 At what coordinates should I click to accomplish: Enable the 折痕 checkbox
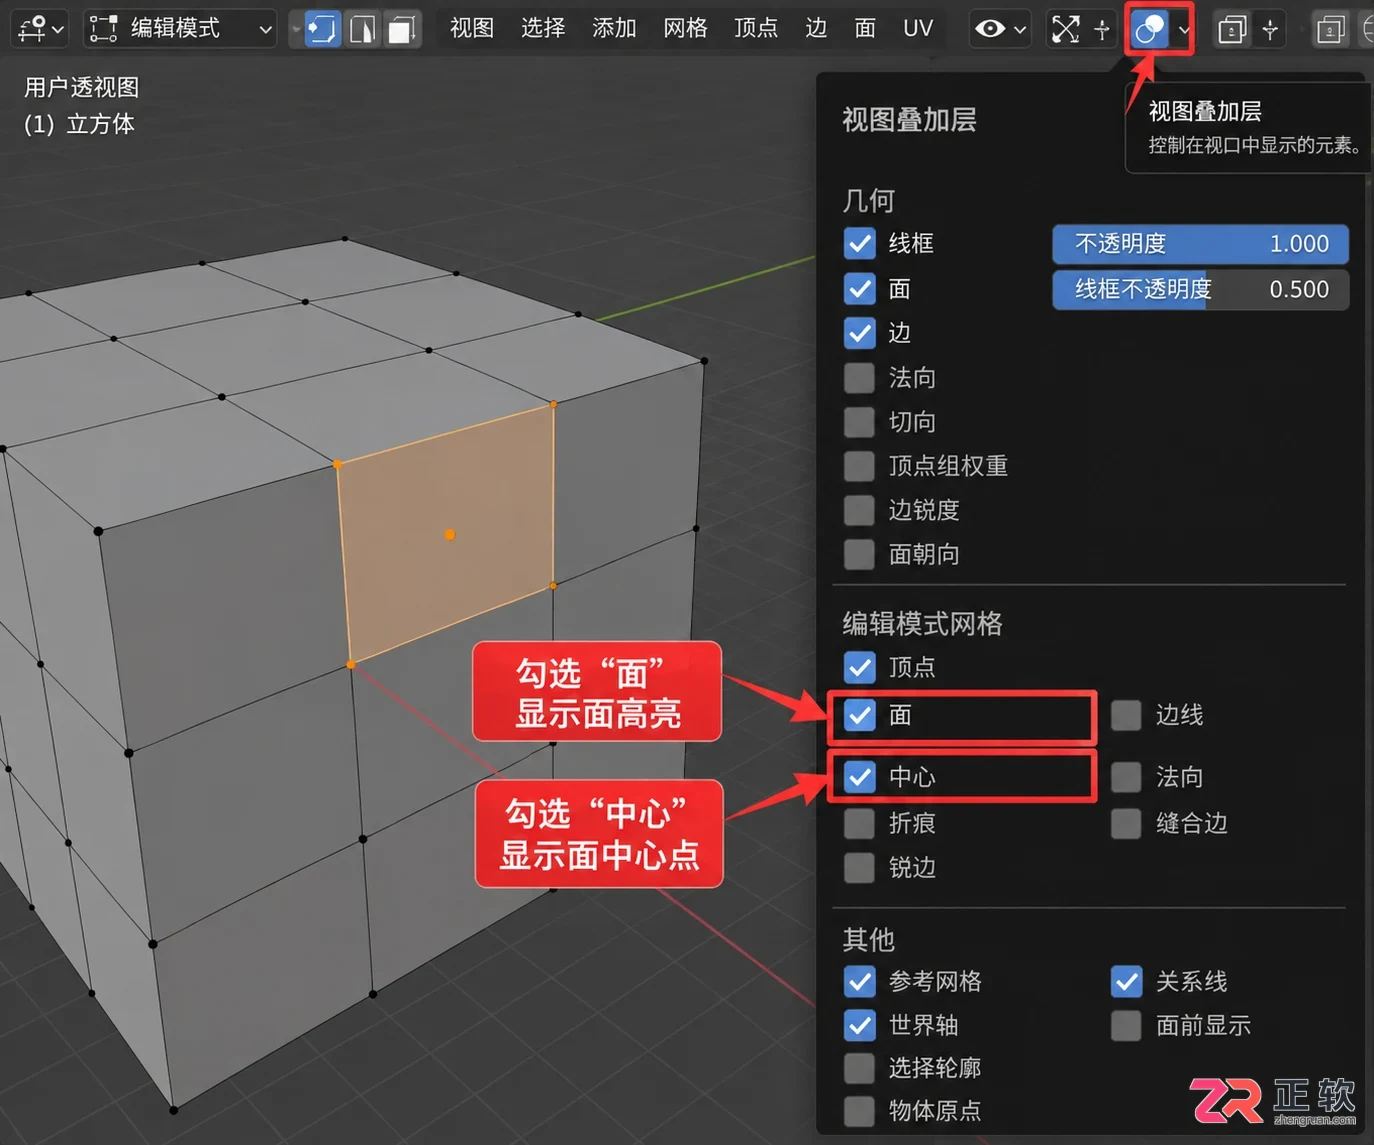pyautogui.click(x=860, y=823)
